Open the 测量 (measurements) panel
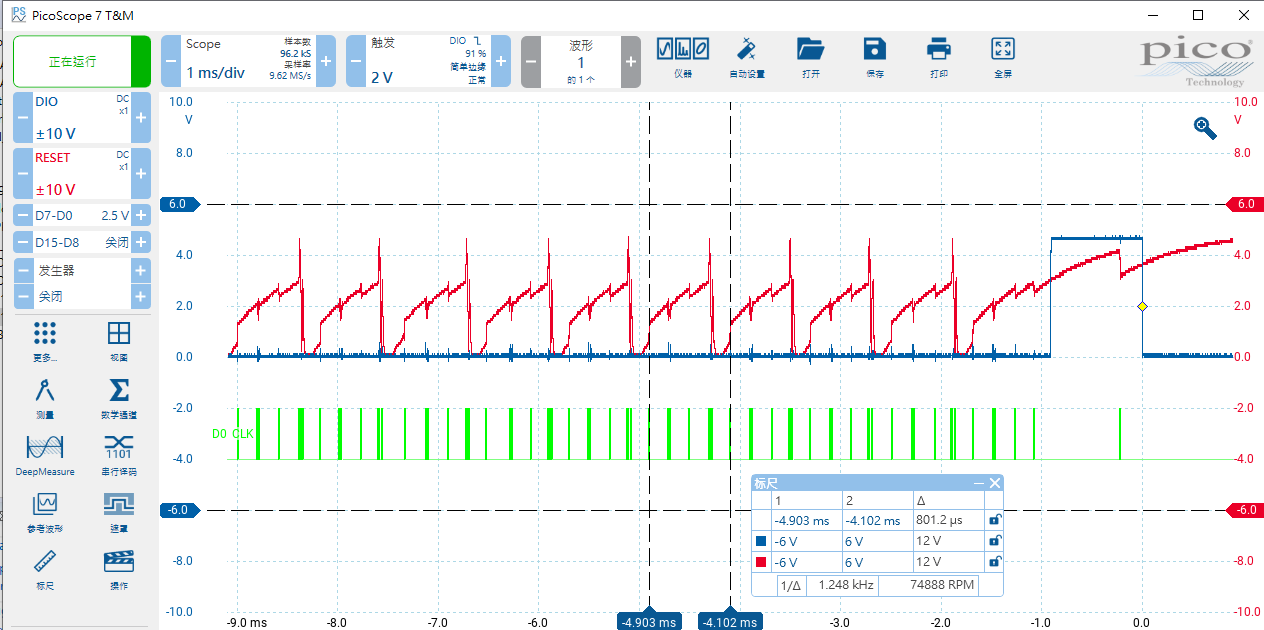Screen dimensions: 1264x630 tap(44, 394)
